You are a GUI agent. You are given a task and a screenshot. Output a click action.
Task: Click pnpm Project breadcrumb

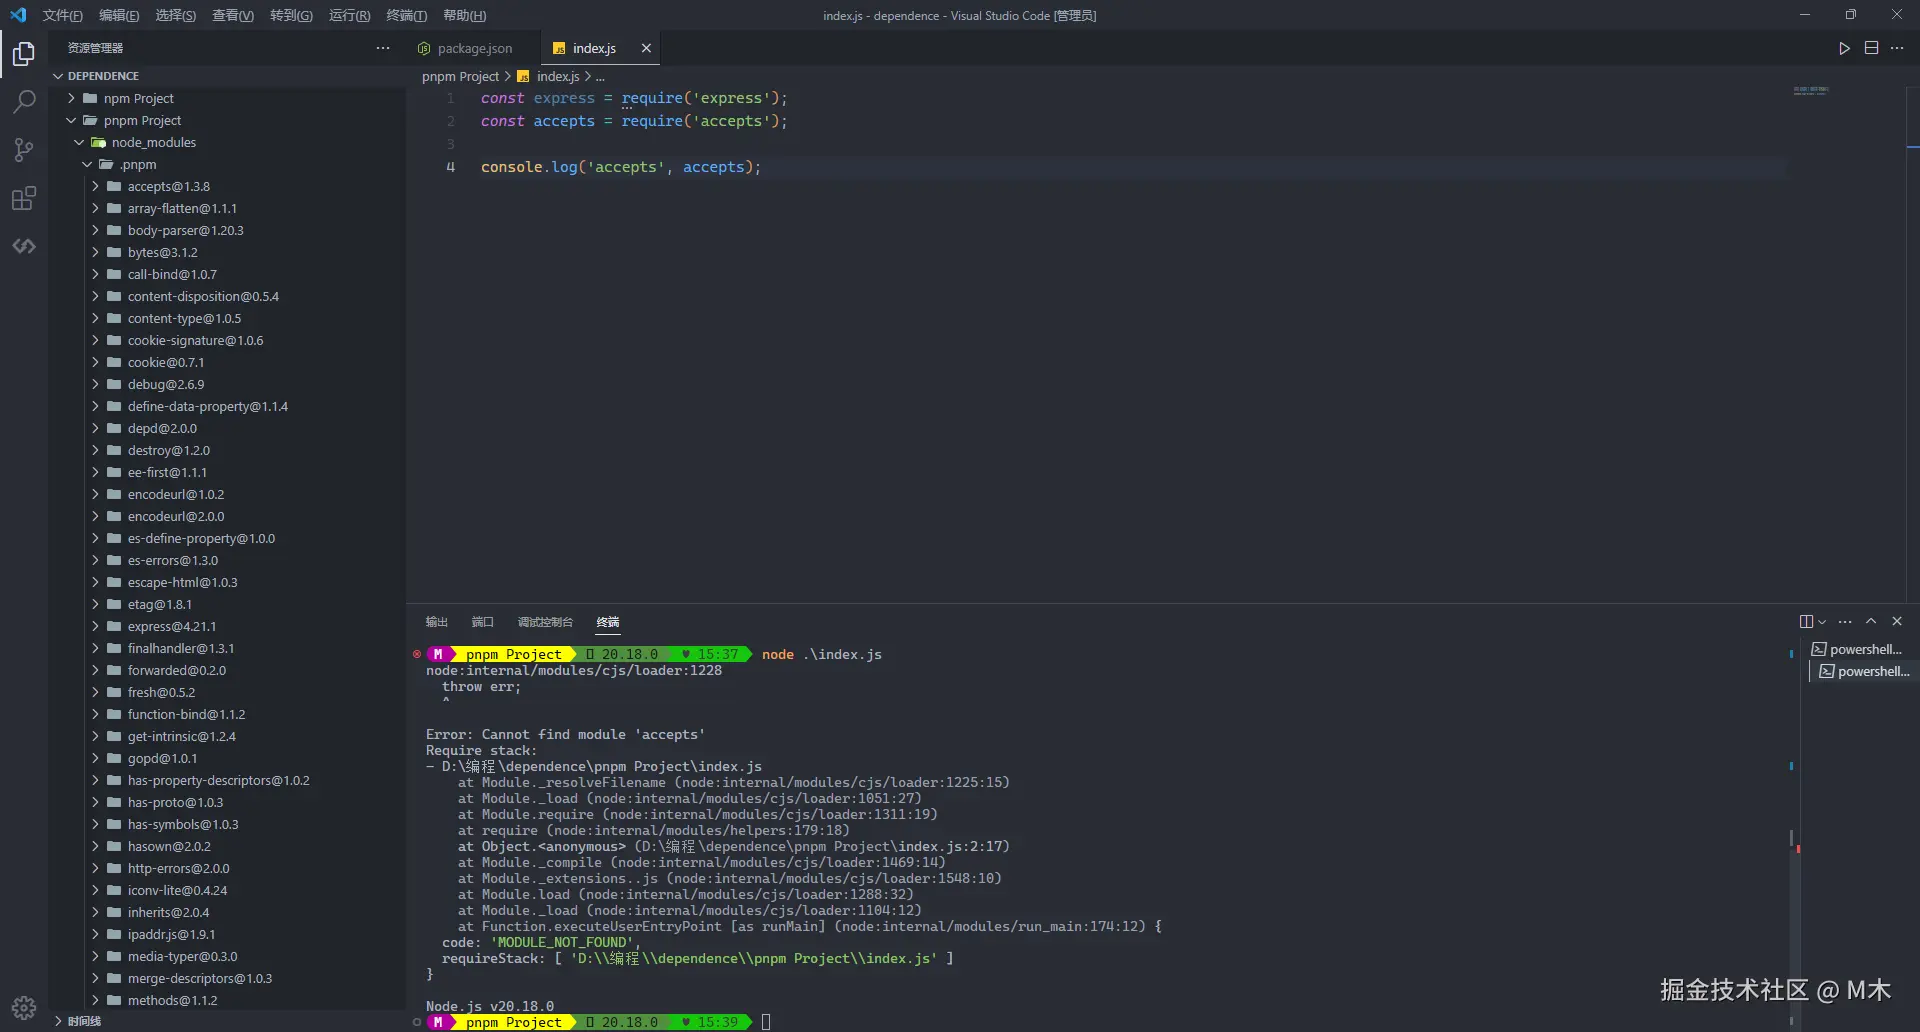point(460,77)
